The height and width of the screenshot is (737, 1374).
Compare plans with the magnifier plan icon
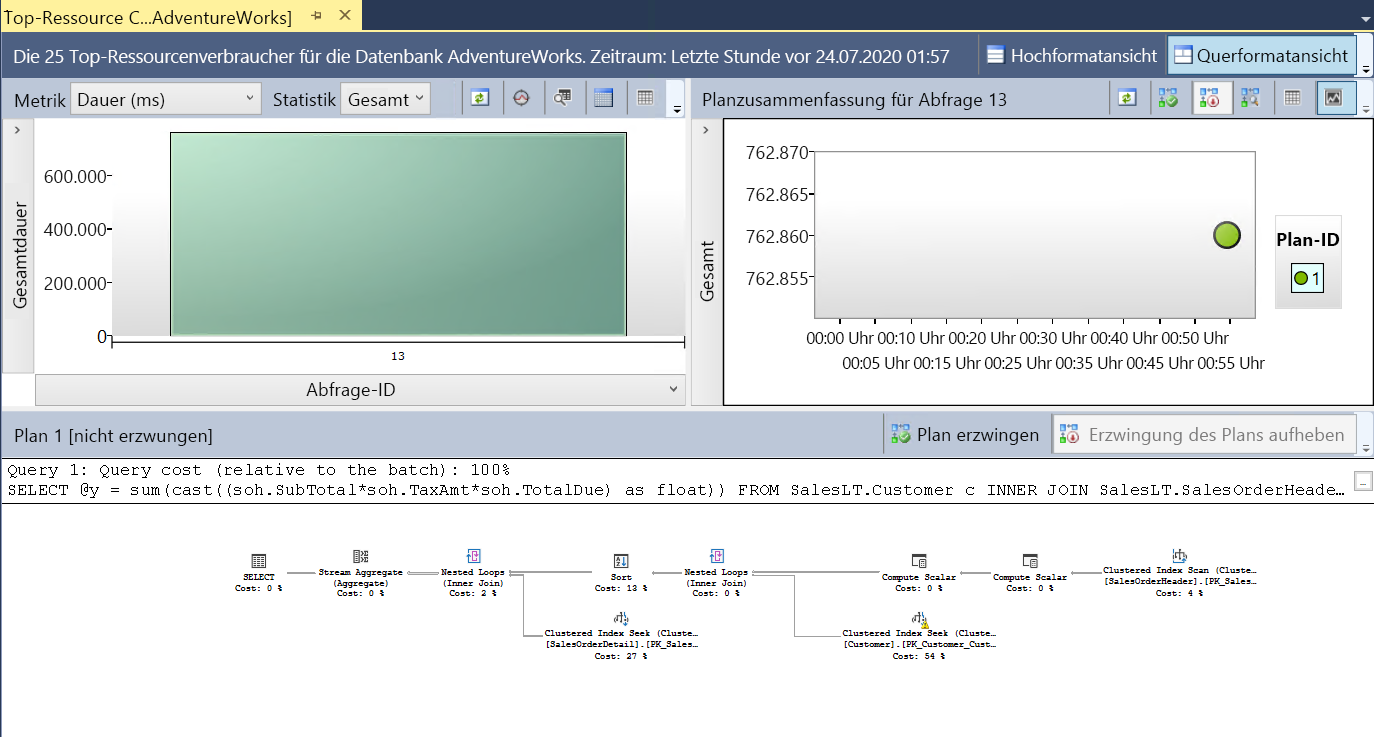click(1250, 98)
